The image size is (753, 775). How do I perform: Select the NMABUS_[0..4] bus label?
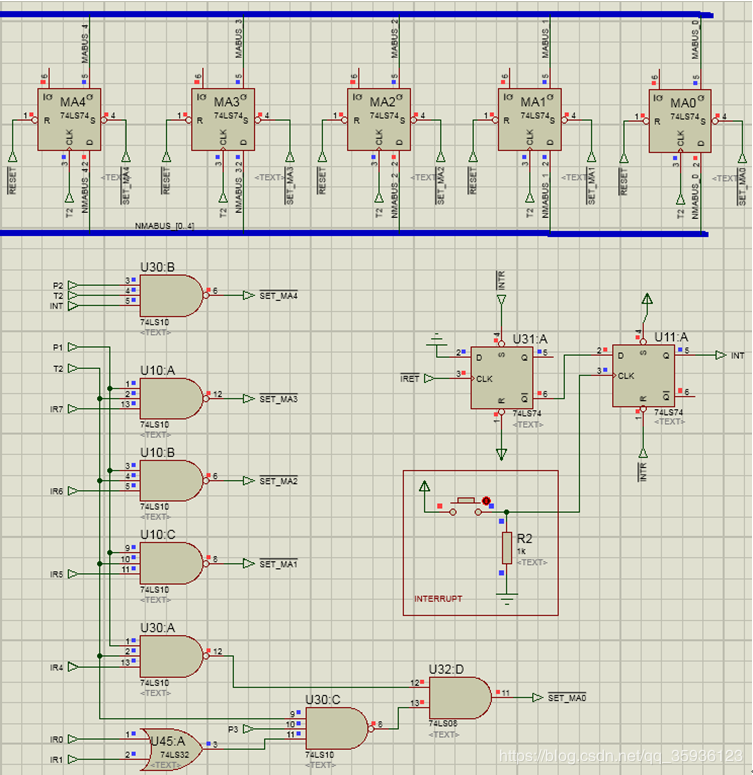[165, 227]
